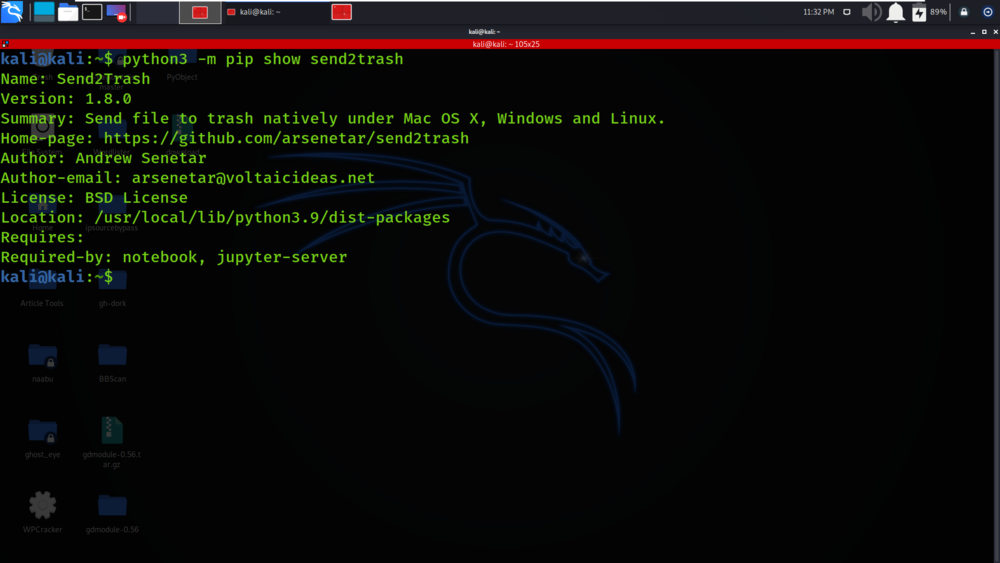Viewport: 1000px width, 563px height.
Task: Select the WPCracker gear desktop icon
Action: click(43, 512)
